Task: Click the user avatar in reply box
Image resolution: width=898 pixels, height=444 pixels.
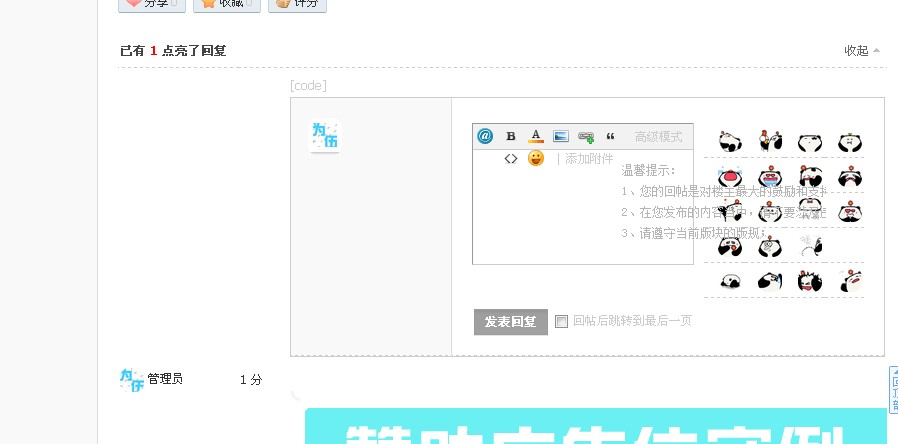Action: pyautogui.click(x=325, y=136)
